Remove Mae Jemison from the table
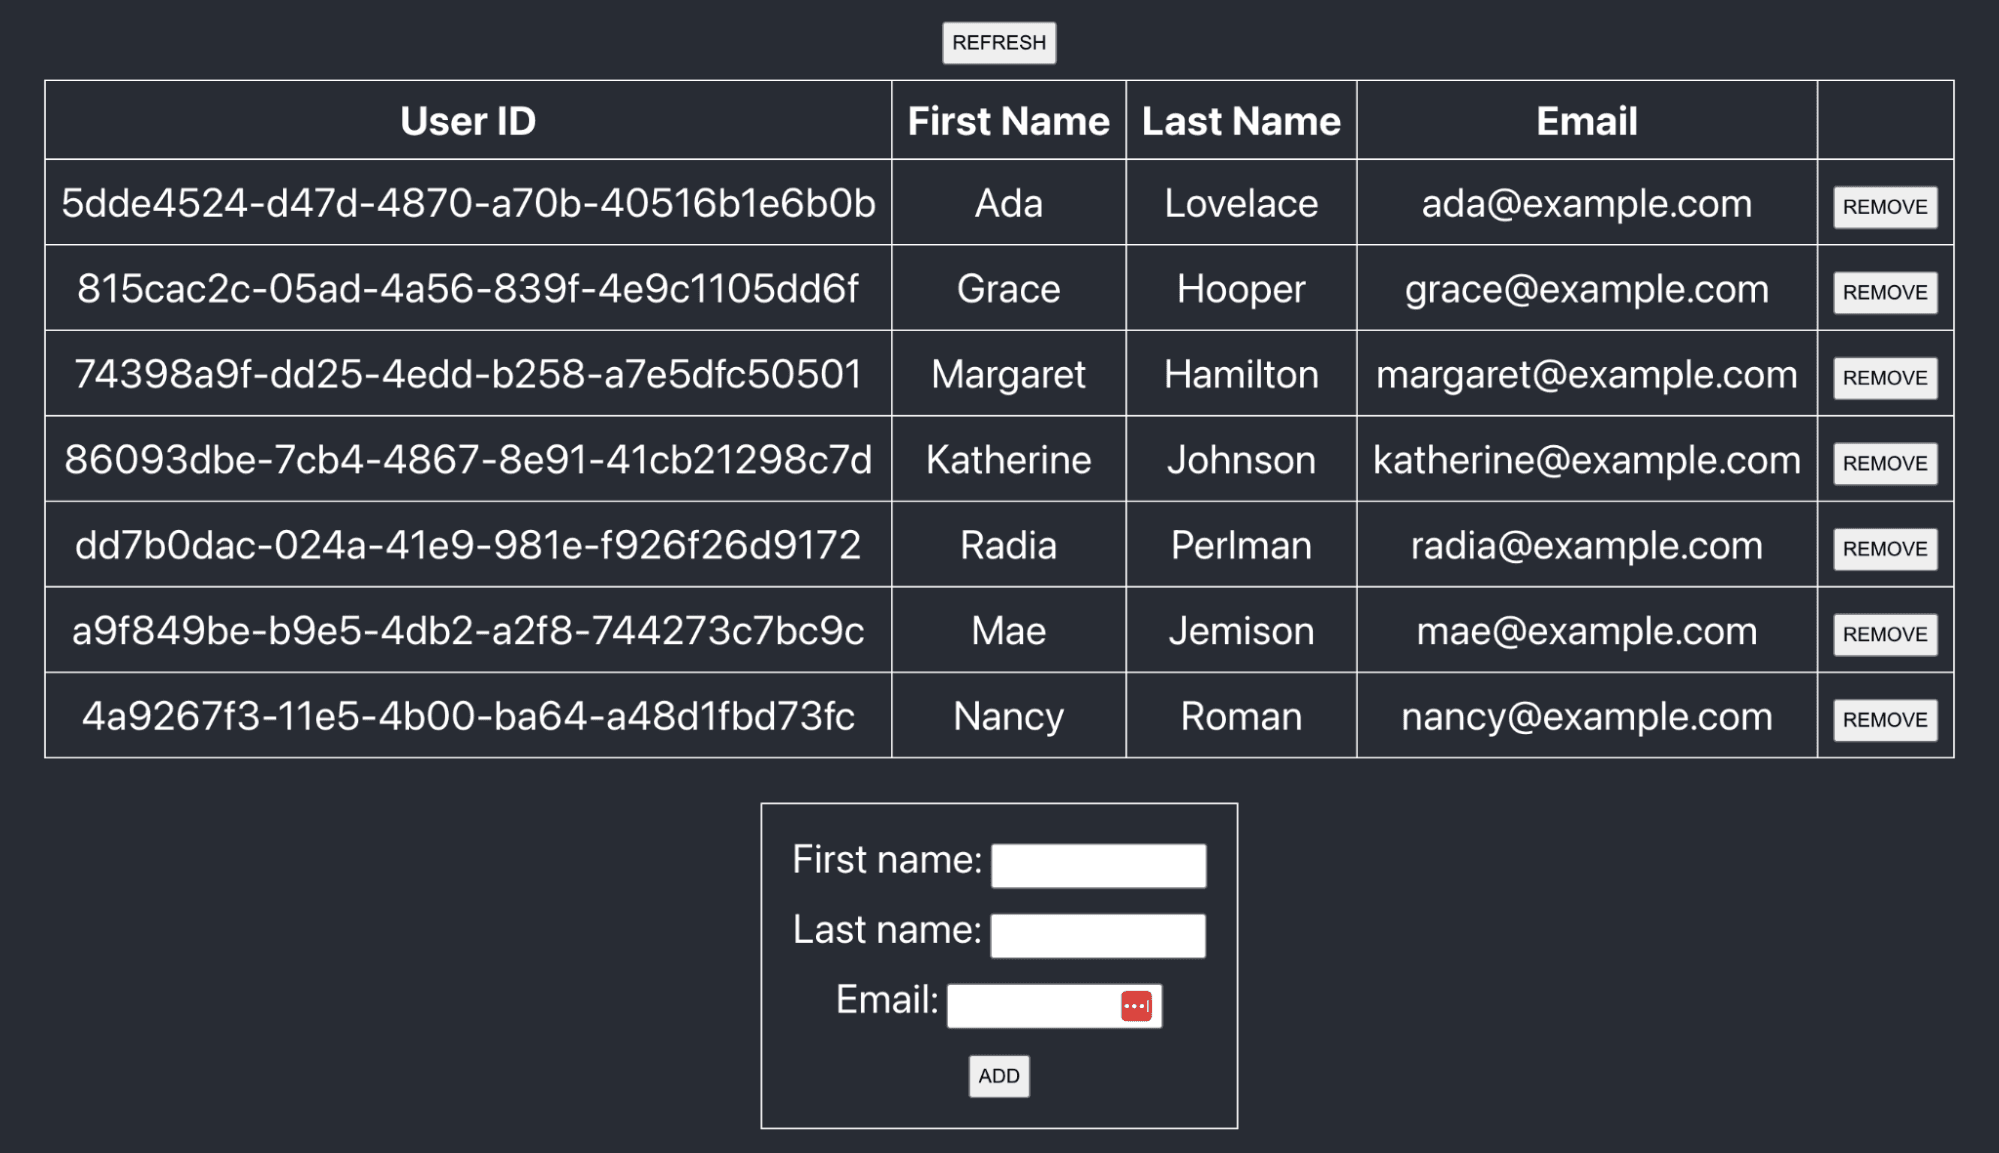 pyautogui.click(x=1884, y=633)
